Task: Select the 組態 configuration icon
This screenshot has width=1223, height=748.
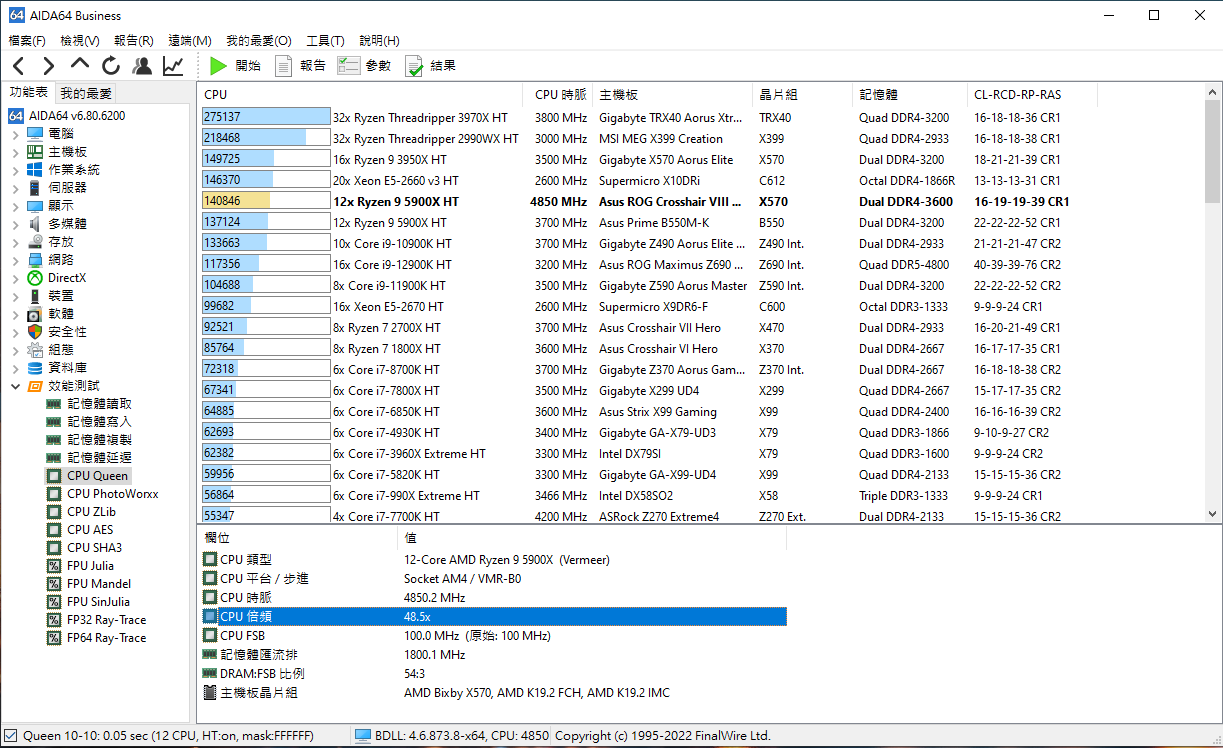Action: click(x=35, y=350)
